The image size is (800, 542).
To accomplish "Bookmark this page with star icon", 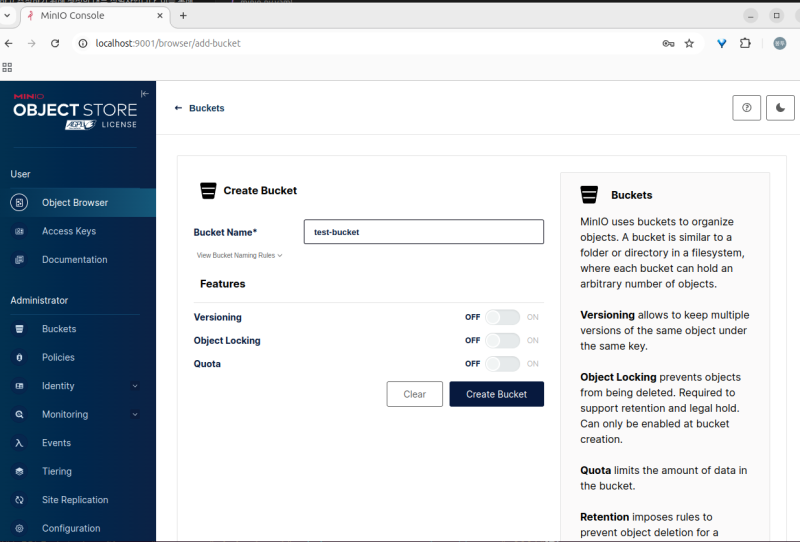I will tap(689, 43).
